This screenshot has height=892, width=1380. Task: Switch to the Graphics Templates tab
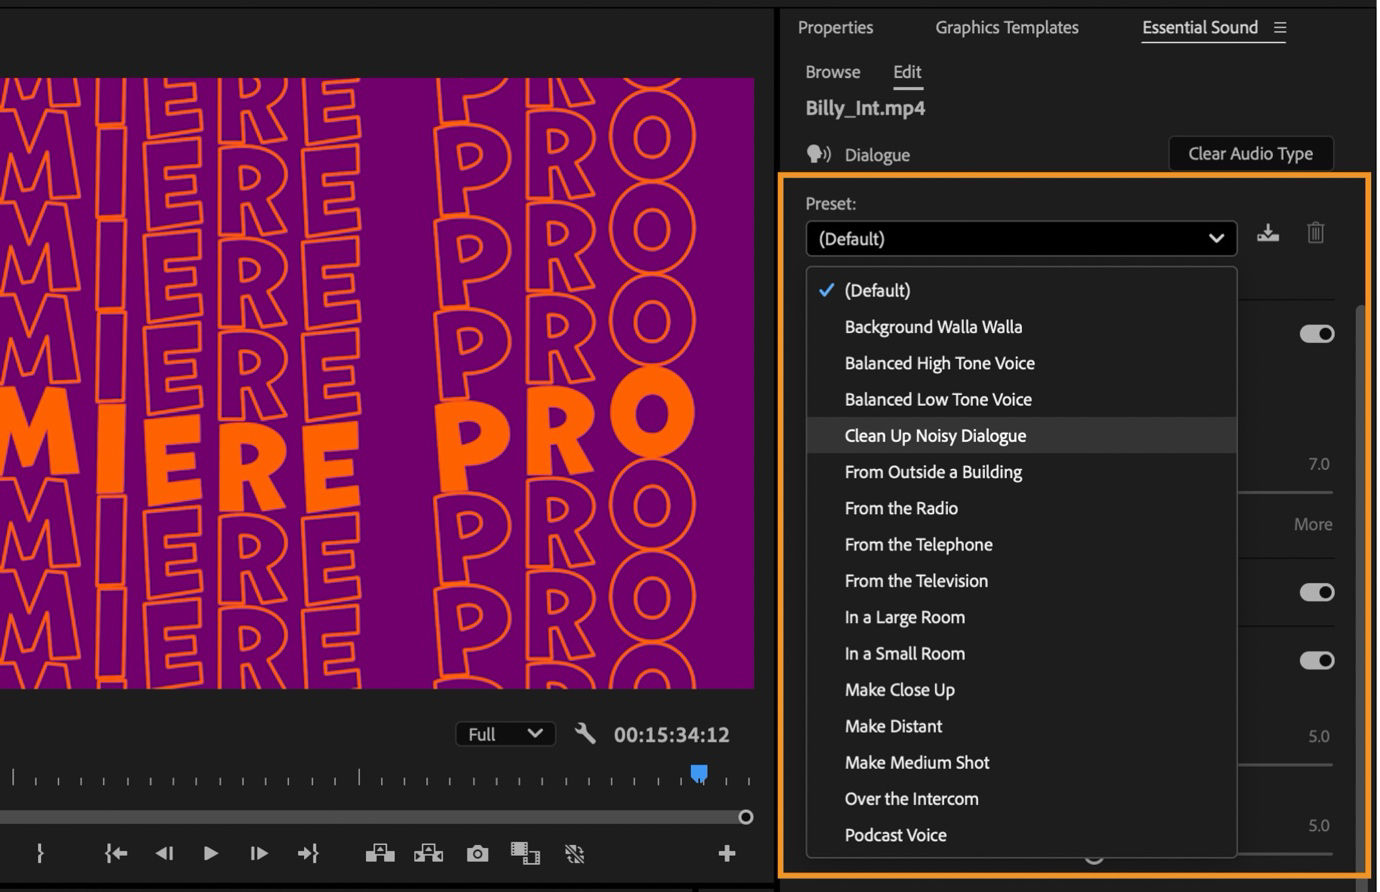[1006, 27]
